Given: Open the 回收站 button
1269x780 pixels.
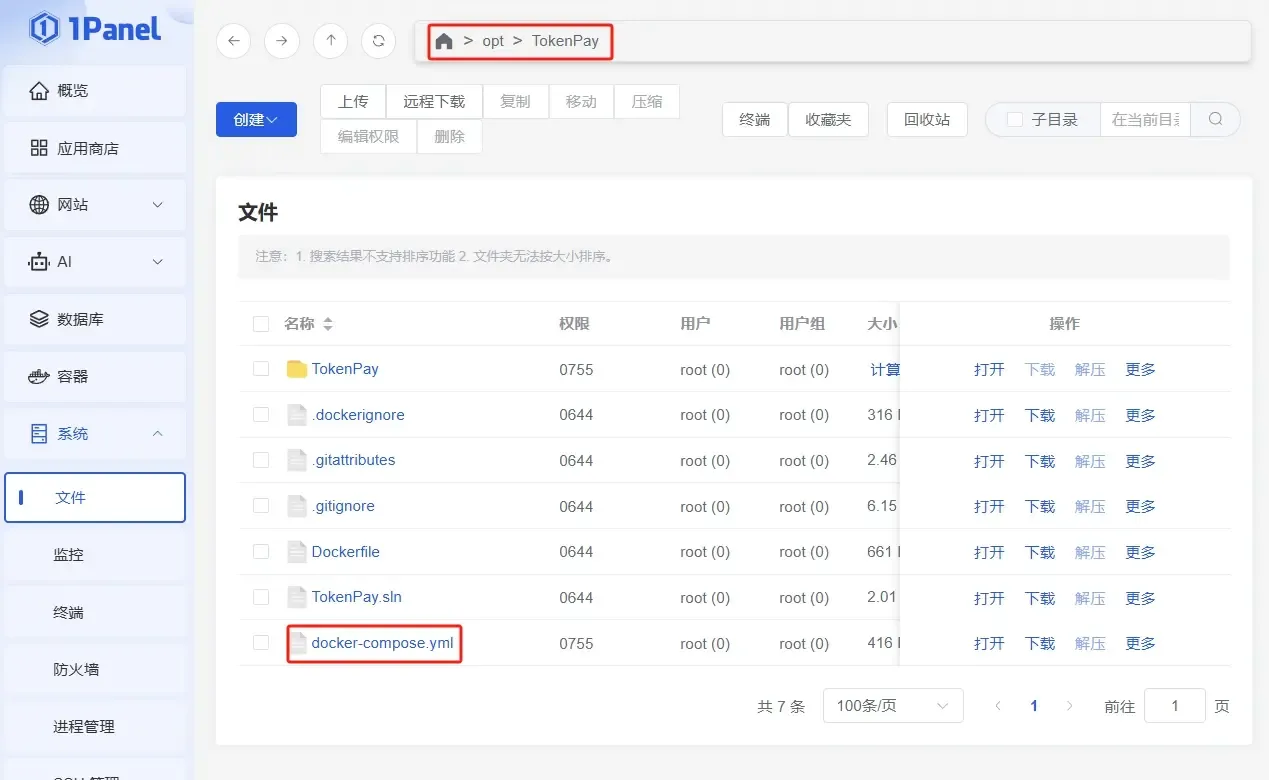Looking at the screenshot, I should click(927, 119).
